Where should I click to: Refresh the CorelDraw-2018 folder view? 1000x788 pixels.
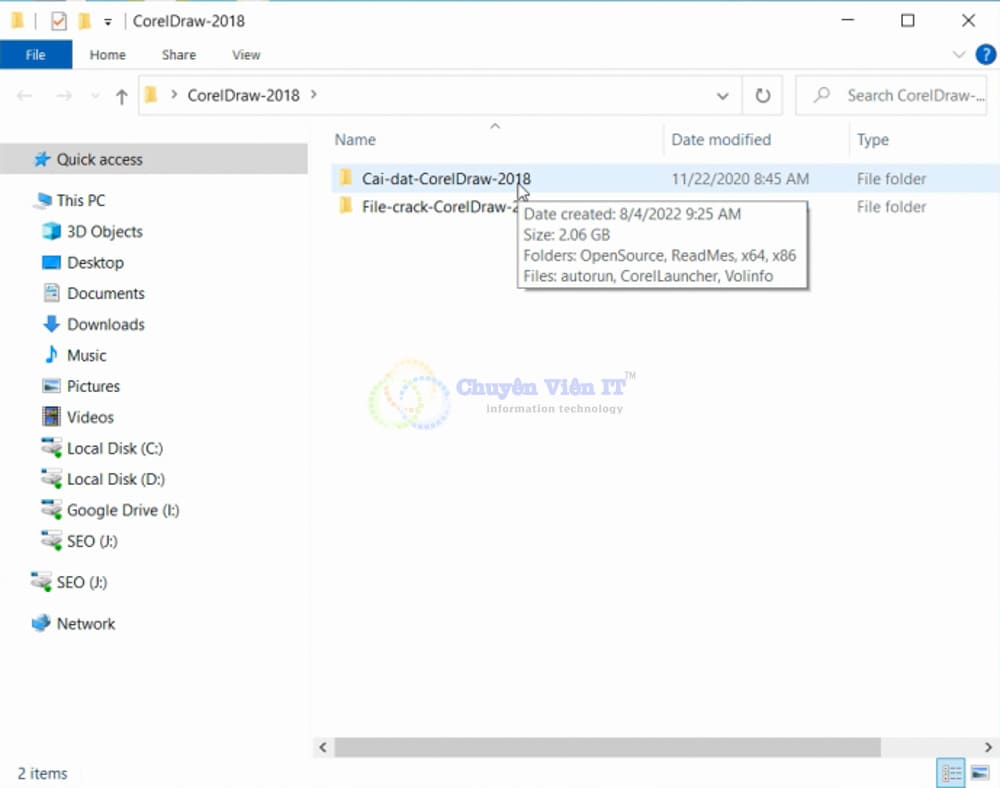click(762, 96)
